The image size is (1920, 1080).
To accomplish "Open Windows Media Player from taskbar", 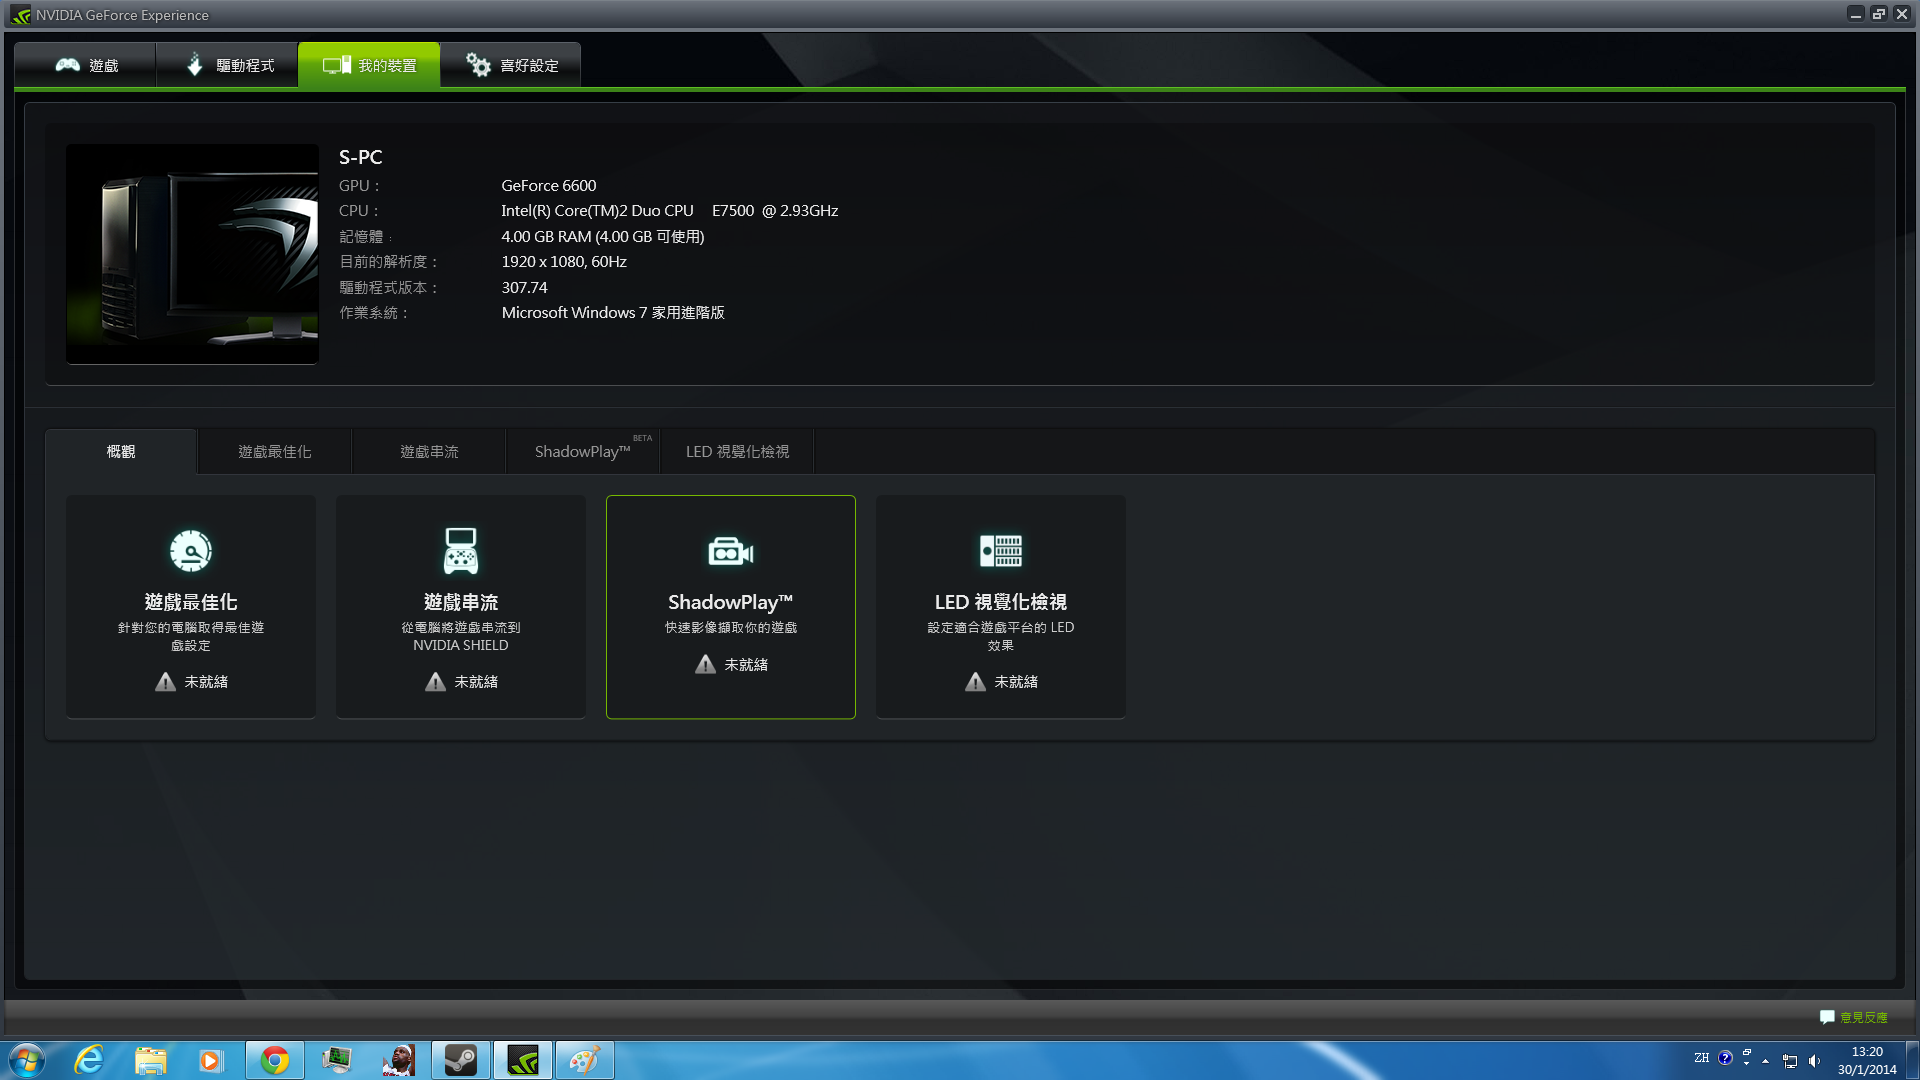I will [211, 1060].
